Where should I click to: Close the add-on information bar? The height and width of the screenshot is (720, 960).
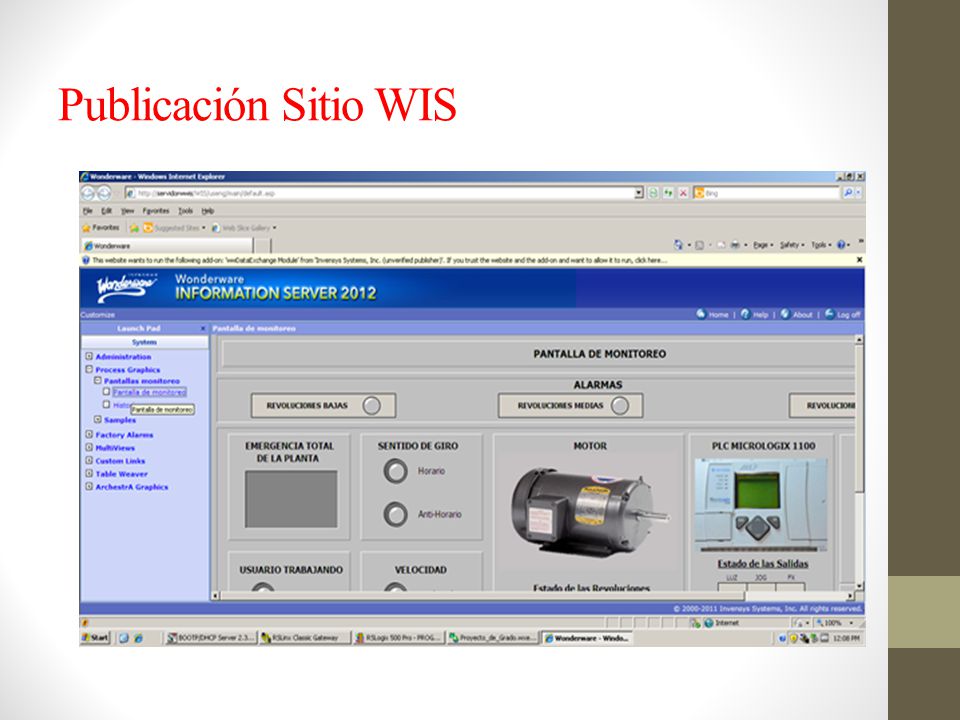(859, 260)
